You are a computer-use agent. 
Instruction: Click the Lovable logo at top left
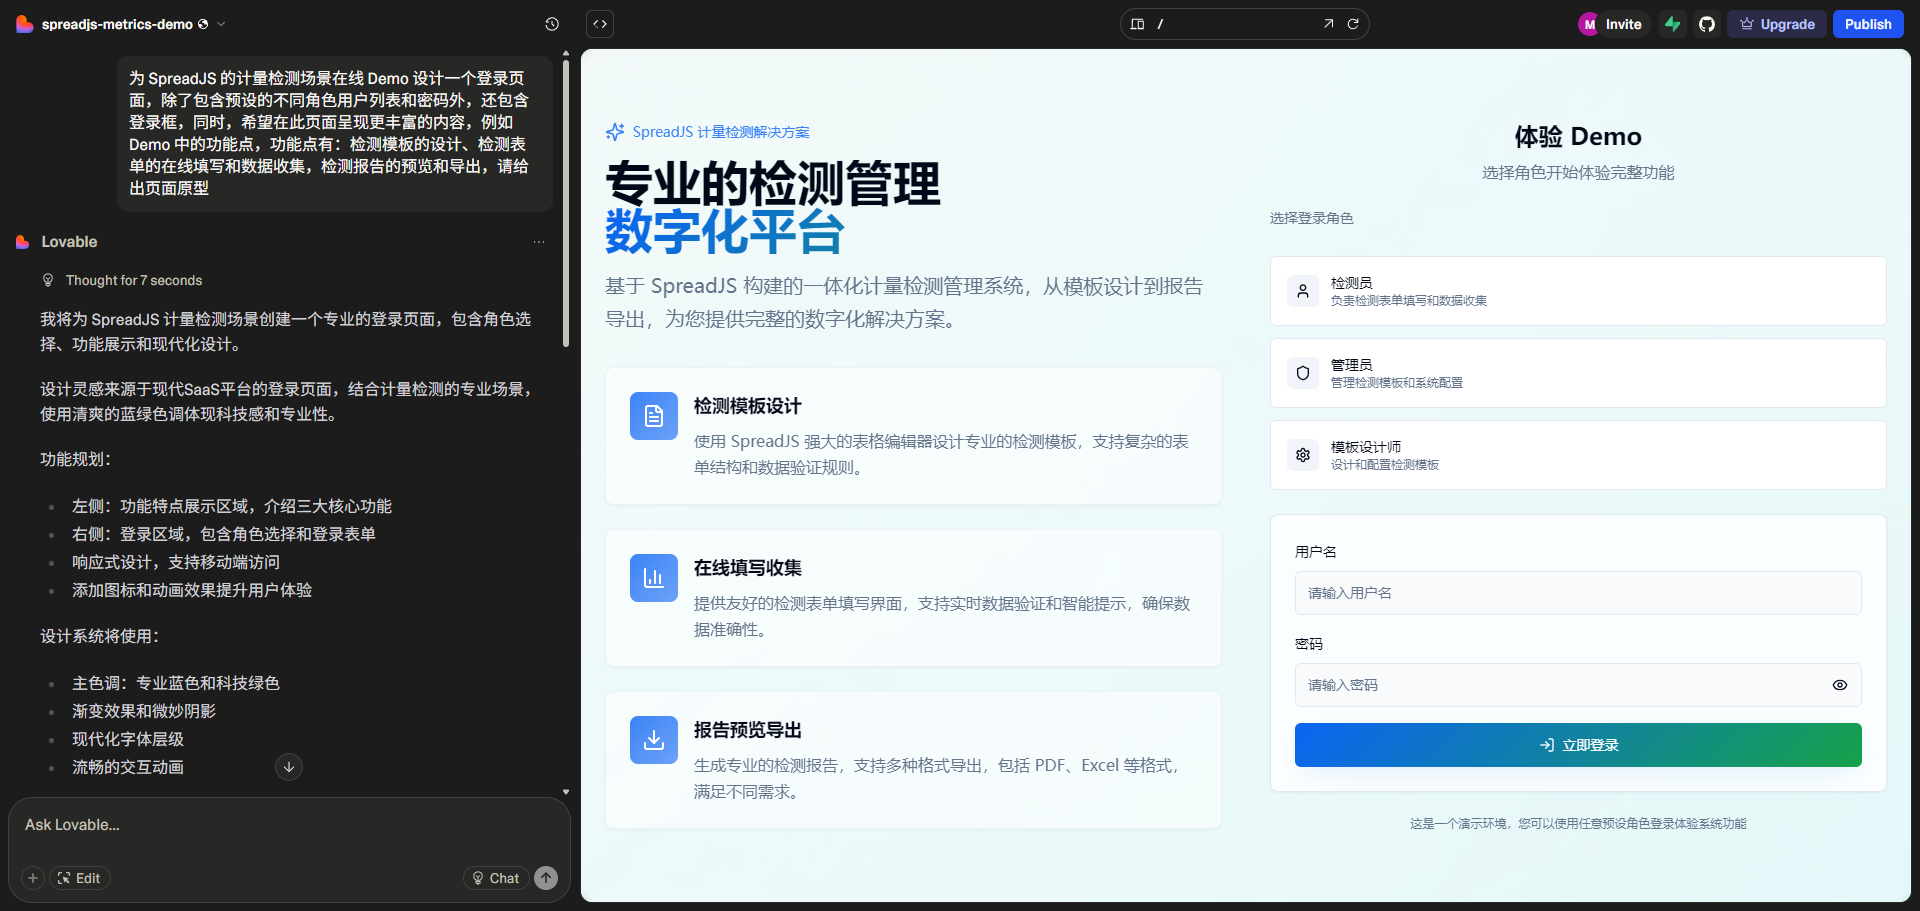(x=25, y=24)
